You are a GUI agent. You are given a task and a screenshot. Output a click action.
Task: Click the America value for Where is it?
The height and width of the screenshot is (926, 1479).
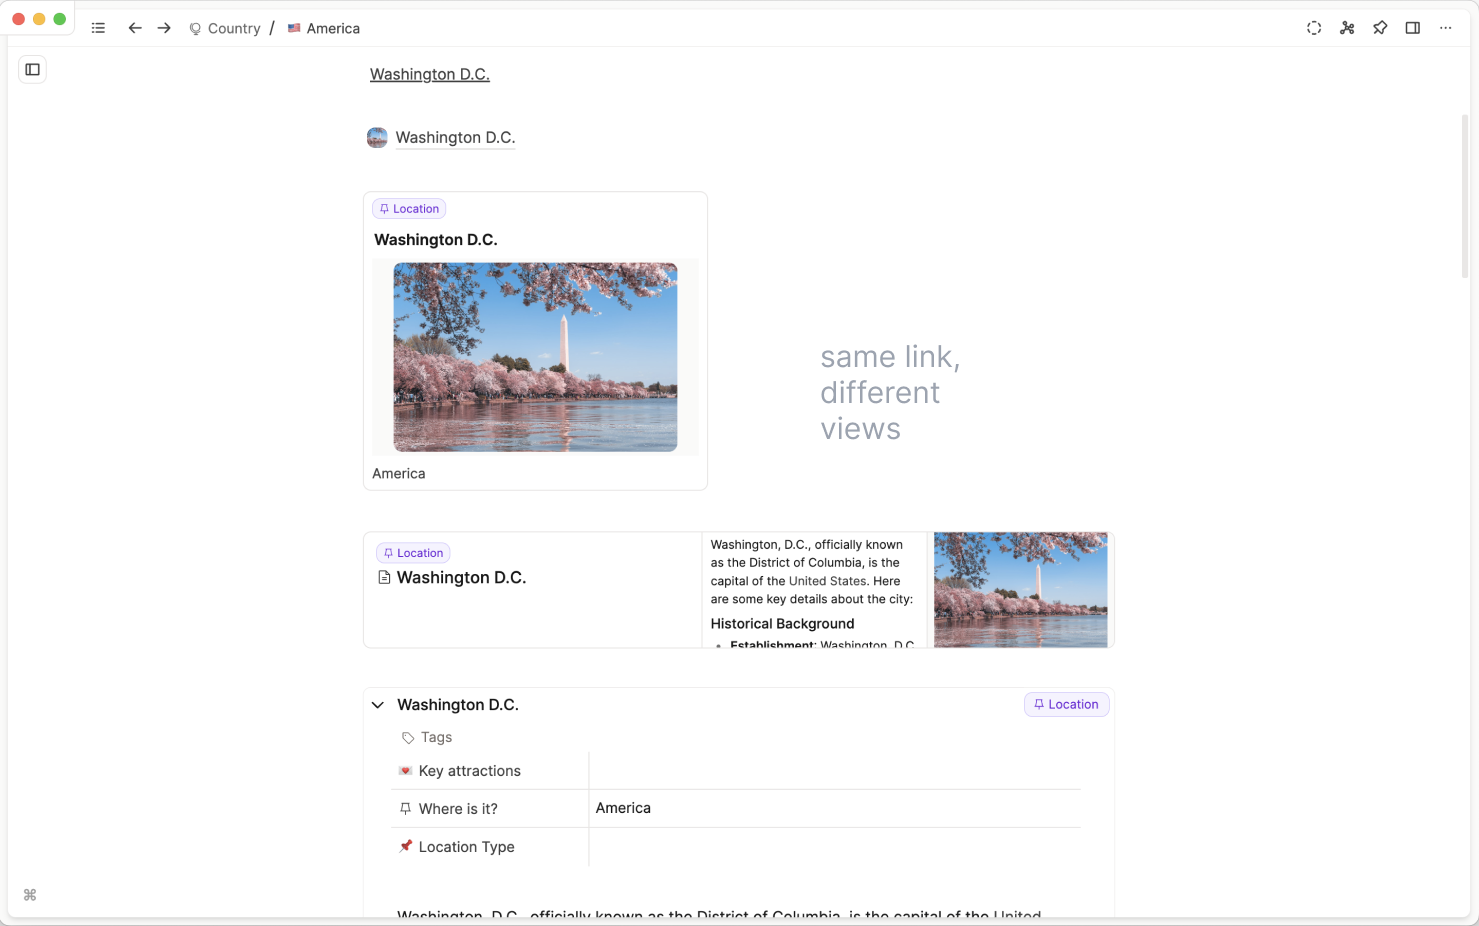coord(623,808)
